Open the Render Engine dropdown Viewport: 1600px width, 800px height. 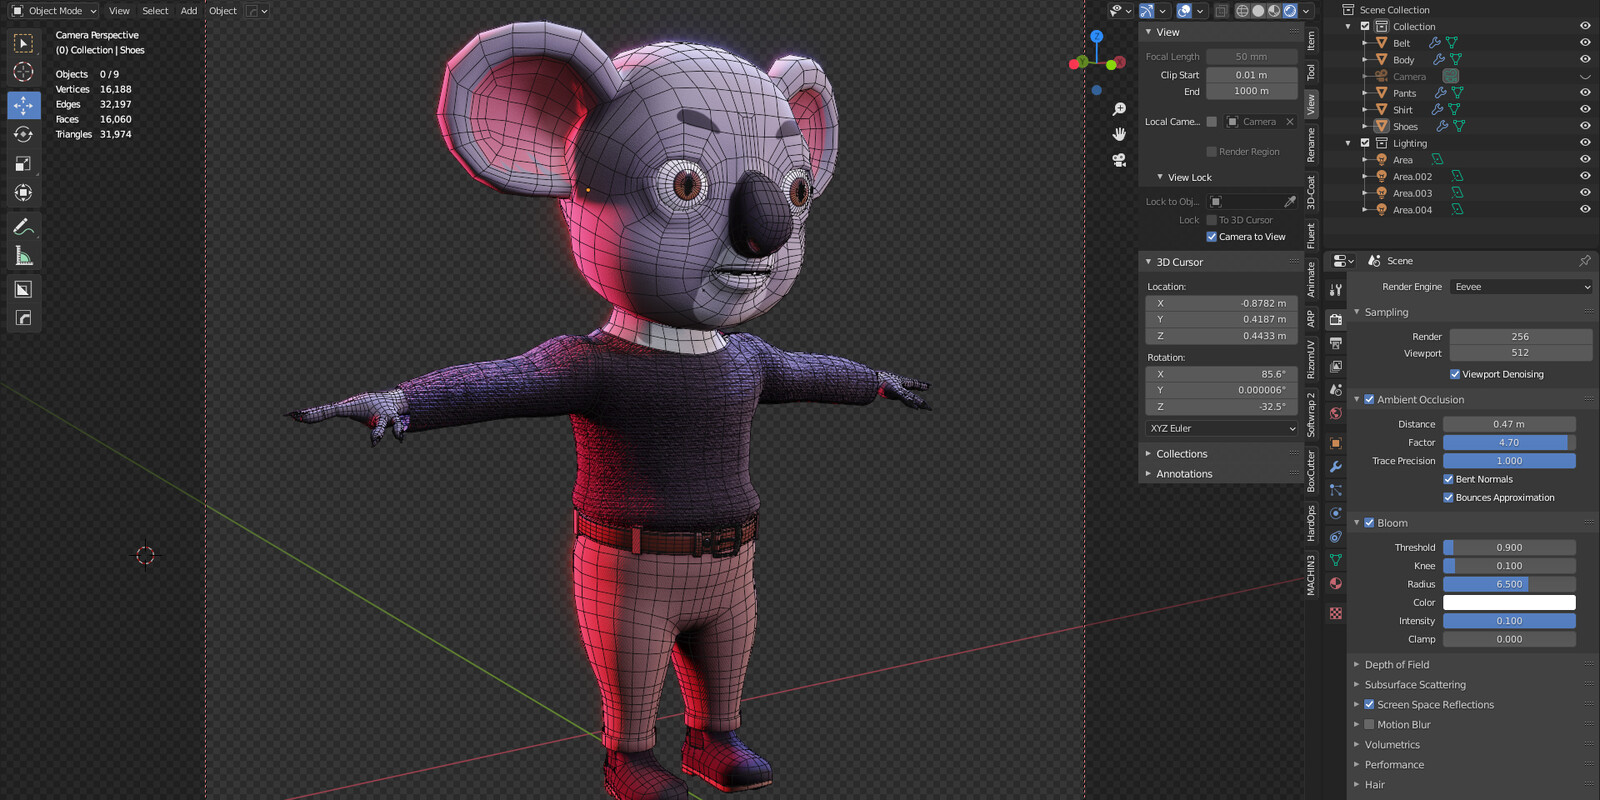coord(1521,287)
